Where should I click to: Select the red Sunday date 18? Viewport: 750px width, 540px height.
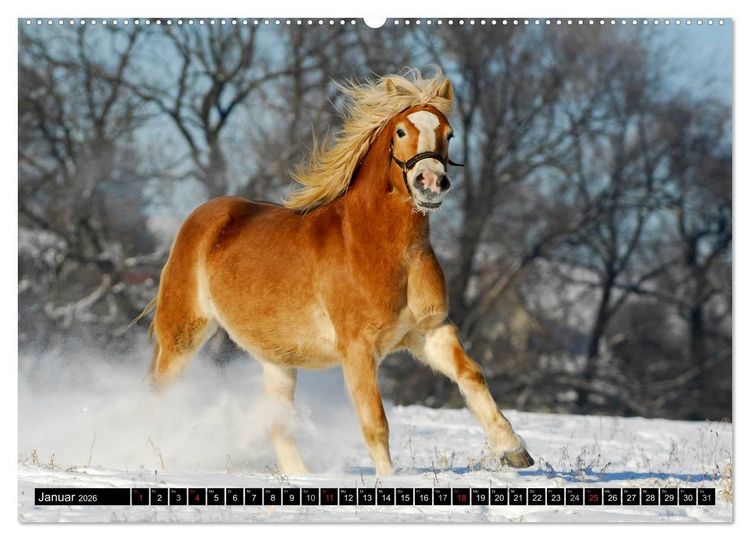461,497
